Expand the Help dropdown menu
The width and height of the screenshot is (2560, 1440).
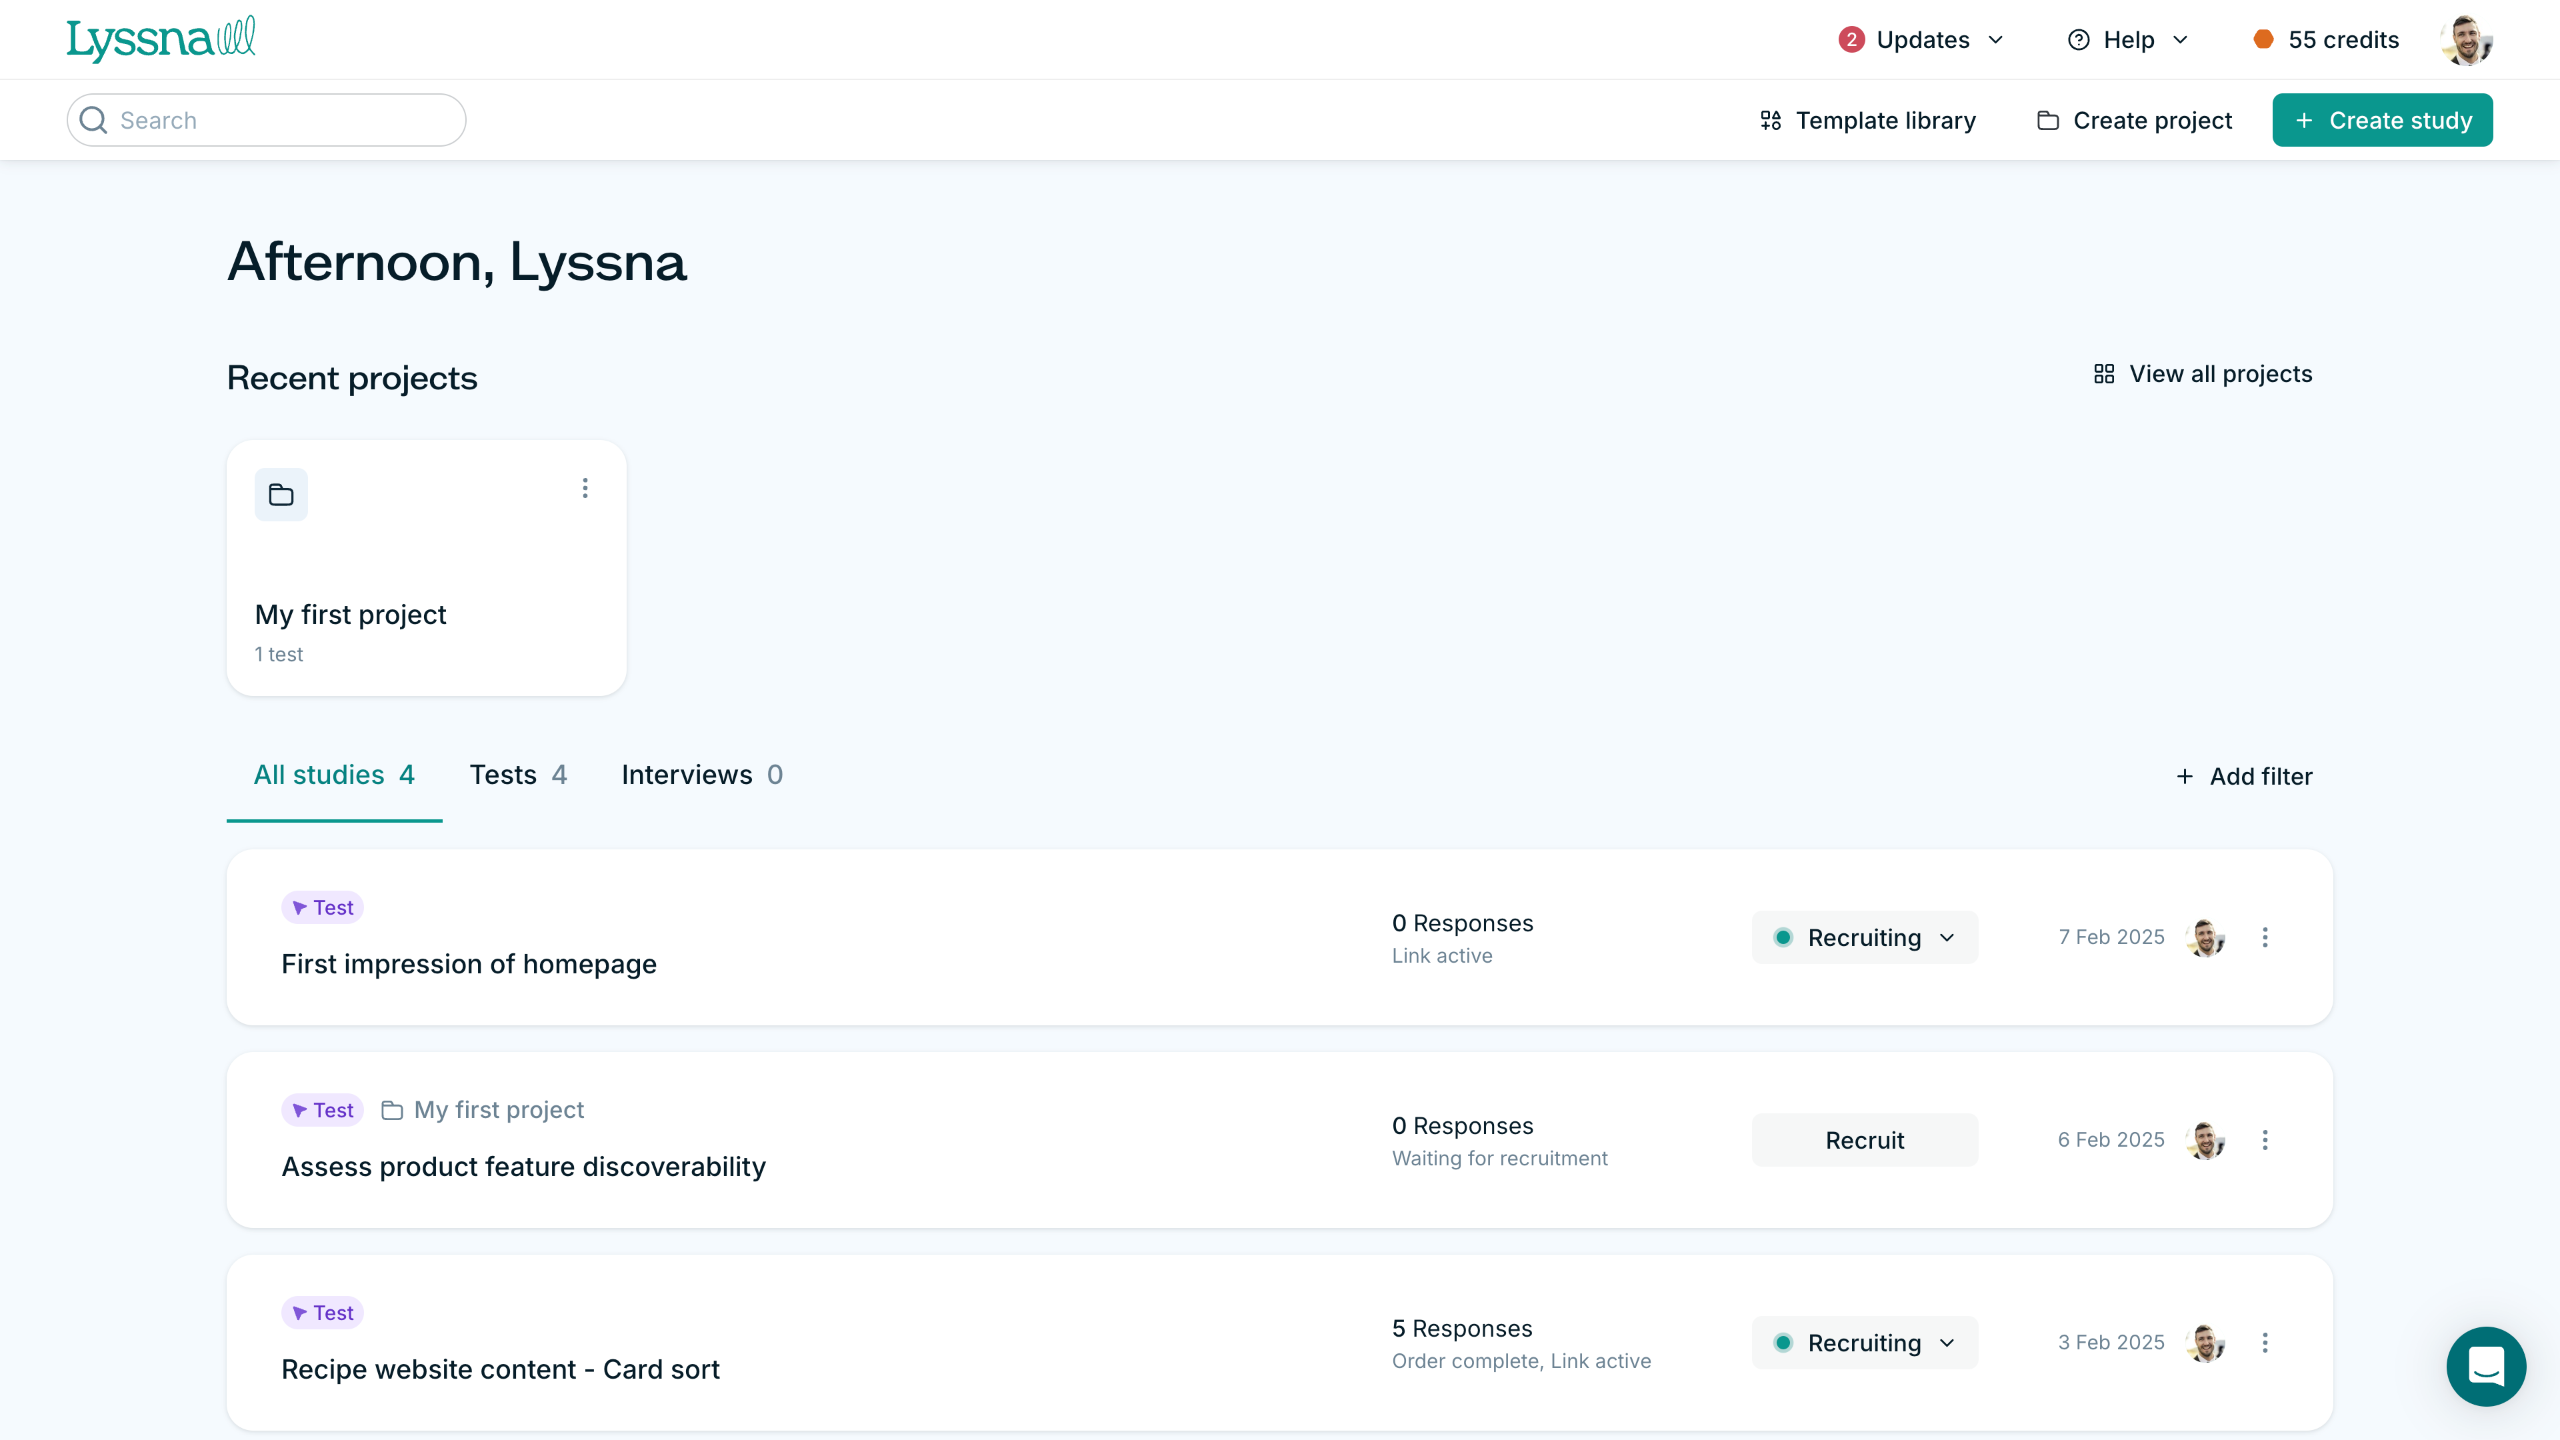2130,40
